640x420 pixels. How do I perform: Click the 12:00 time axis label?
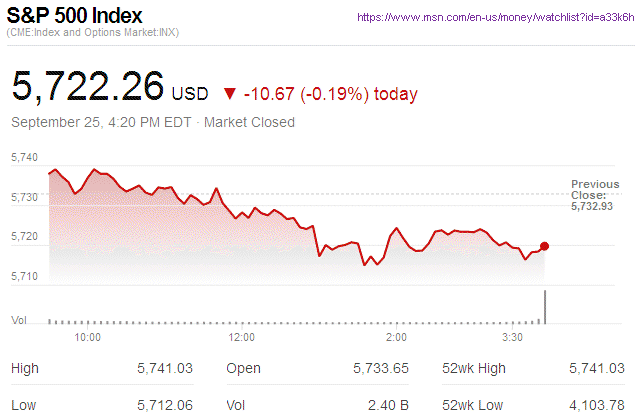click(242, 338)
